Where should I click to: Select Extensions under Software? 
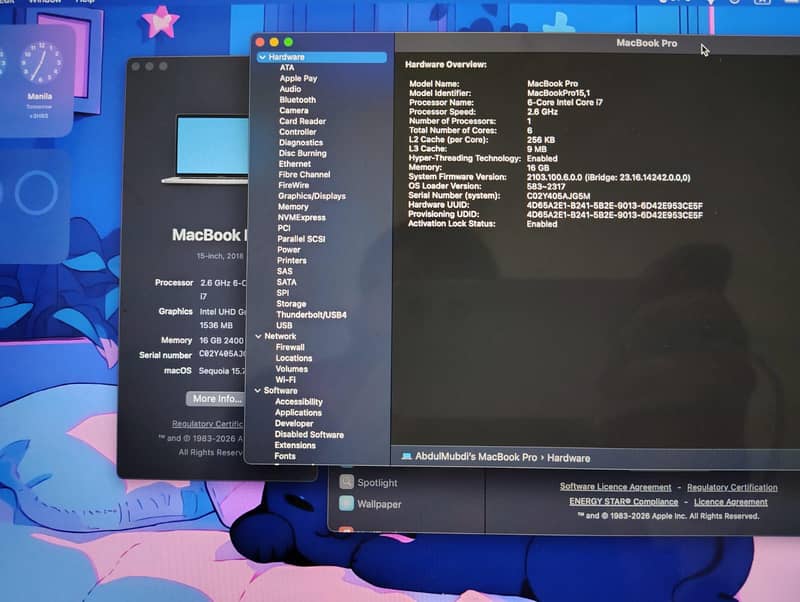(x=295, y=445)
